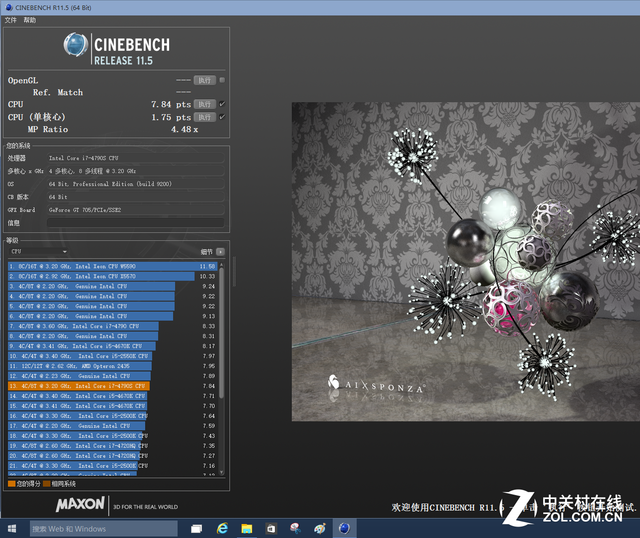Run the CPU test with its 执行 button
Image resolution: width=640 pixels, height=538 pixels.
[204, 104]
